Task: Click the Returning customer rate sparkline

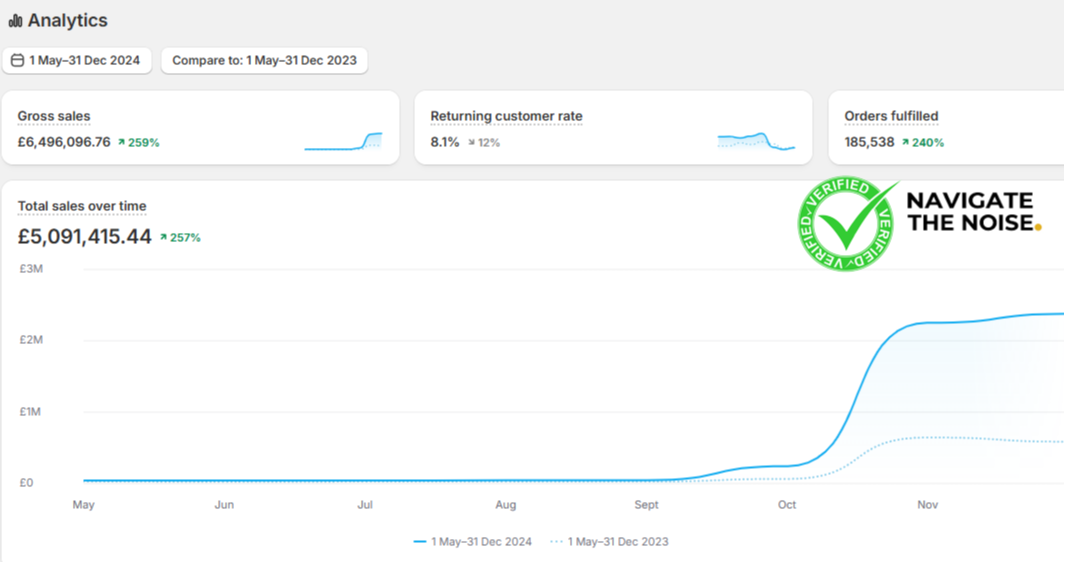Action: coord(756,141)
